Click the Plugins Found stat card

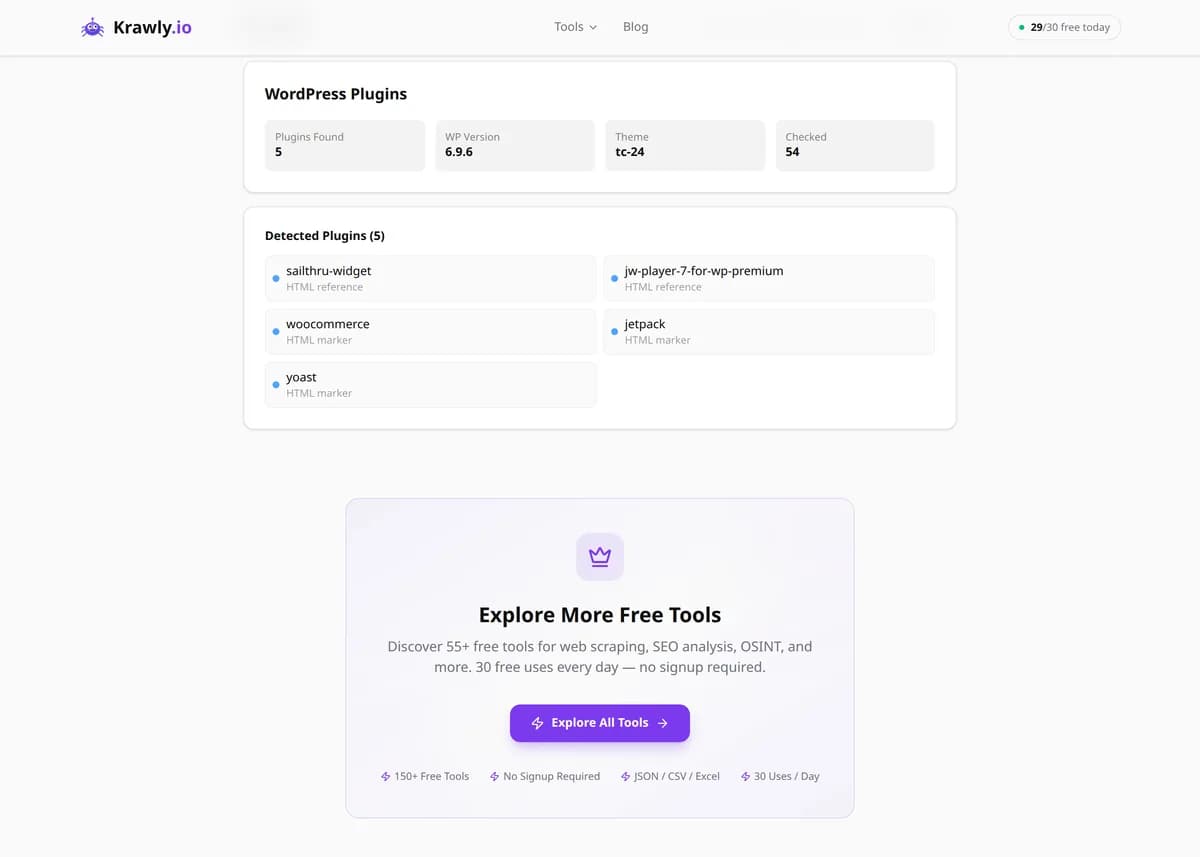click(x=345, y=145)
